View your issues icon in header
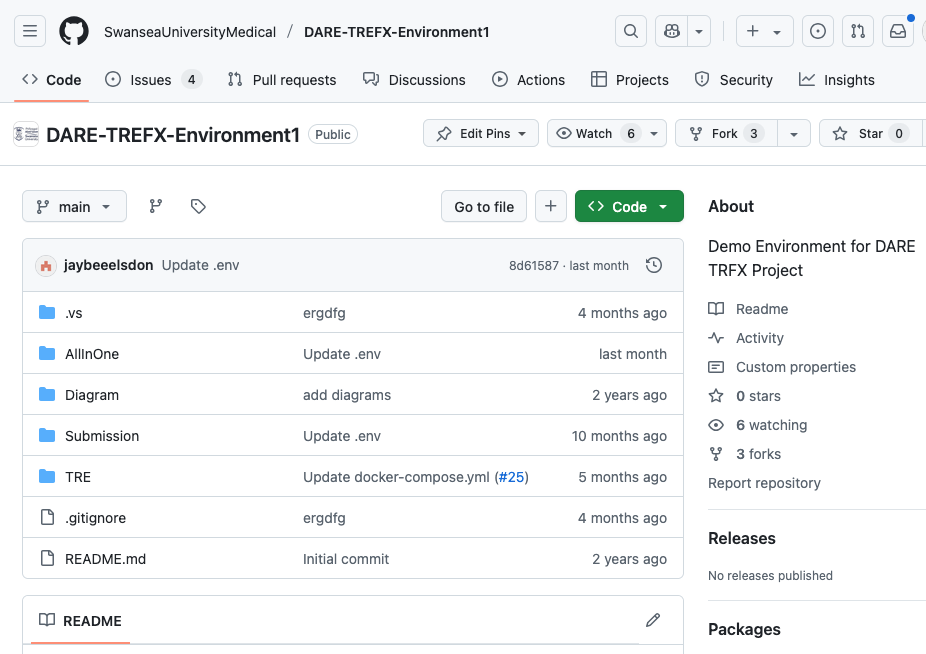This screenshot has width=926, height=654. 817,31
